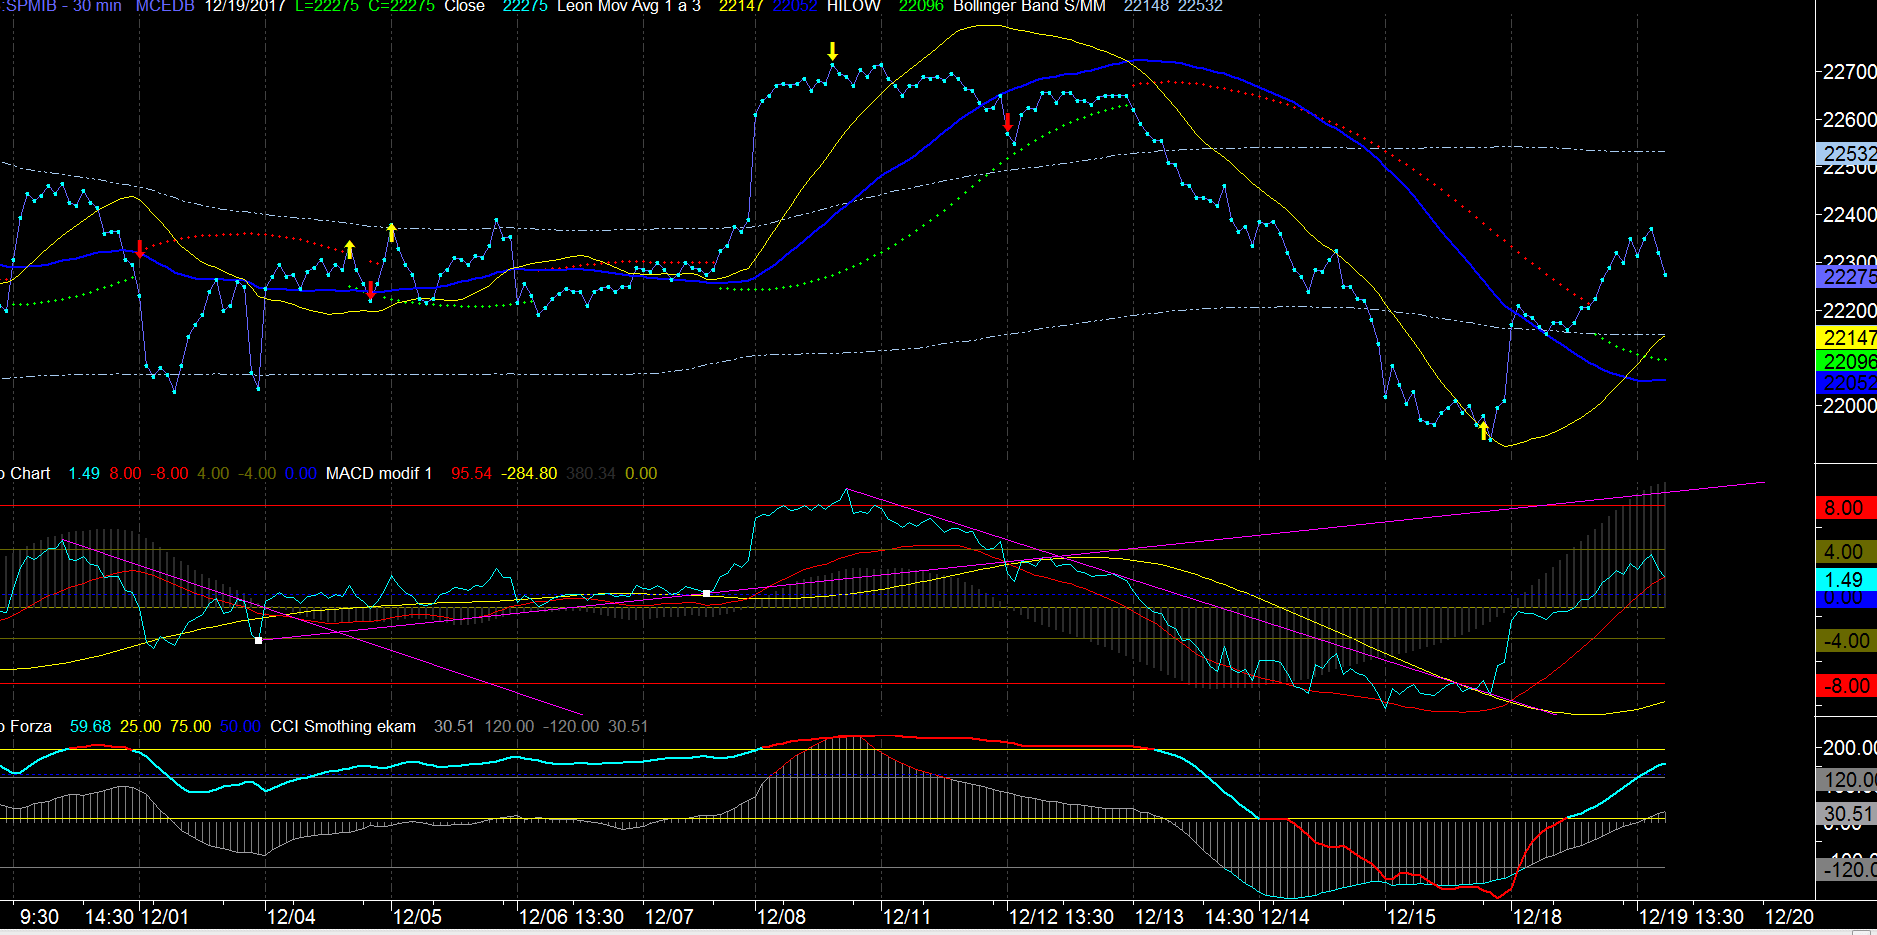Screen dimensions: 1877x935
Task: Click the L=22275 low value
Action: 327,6
